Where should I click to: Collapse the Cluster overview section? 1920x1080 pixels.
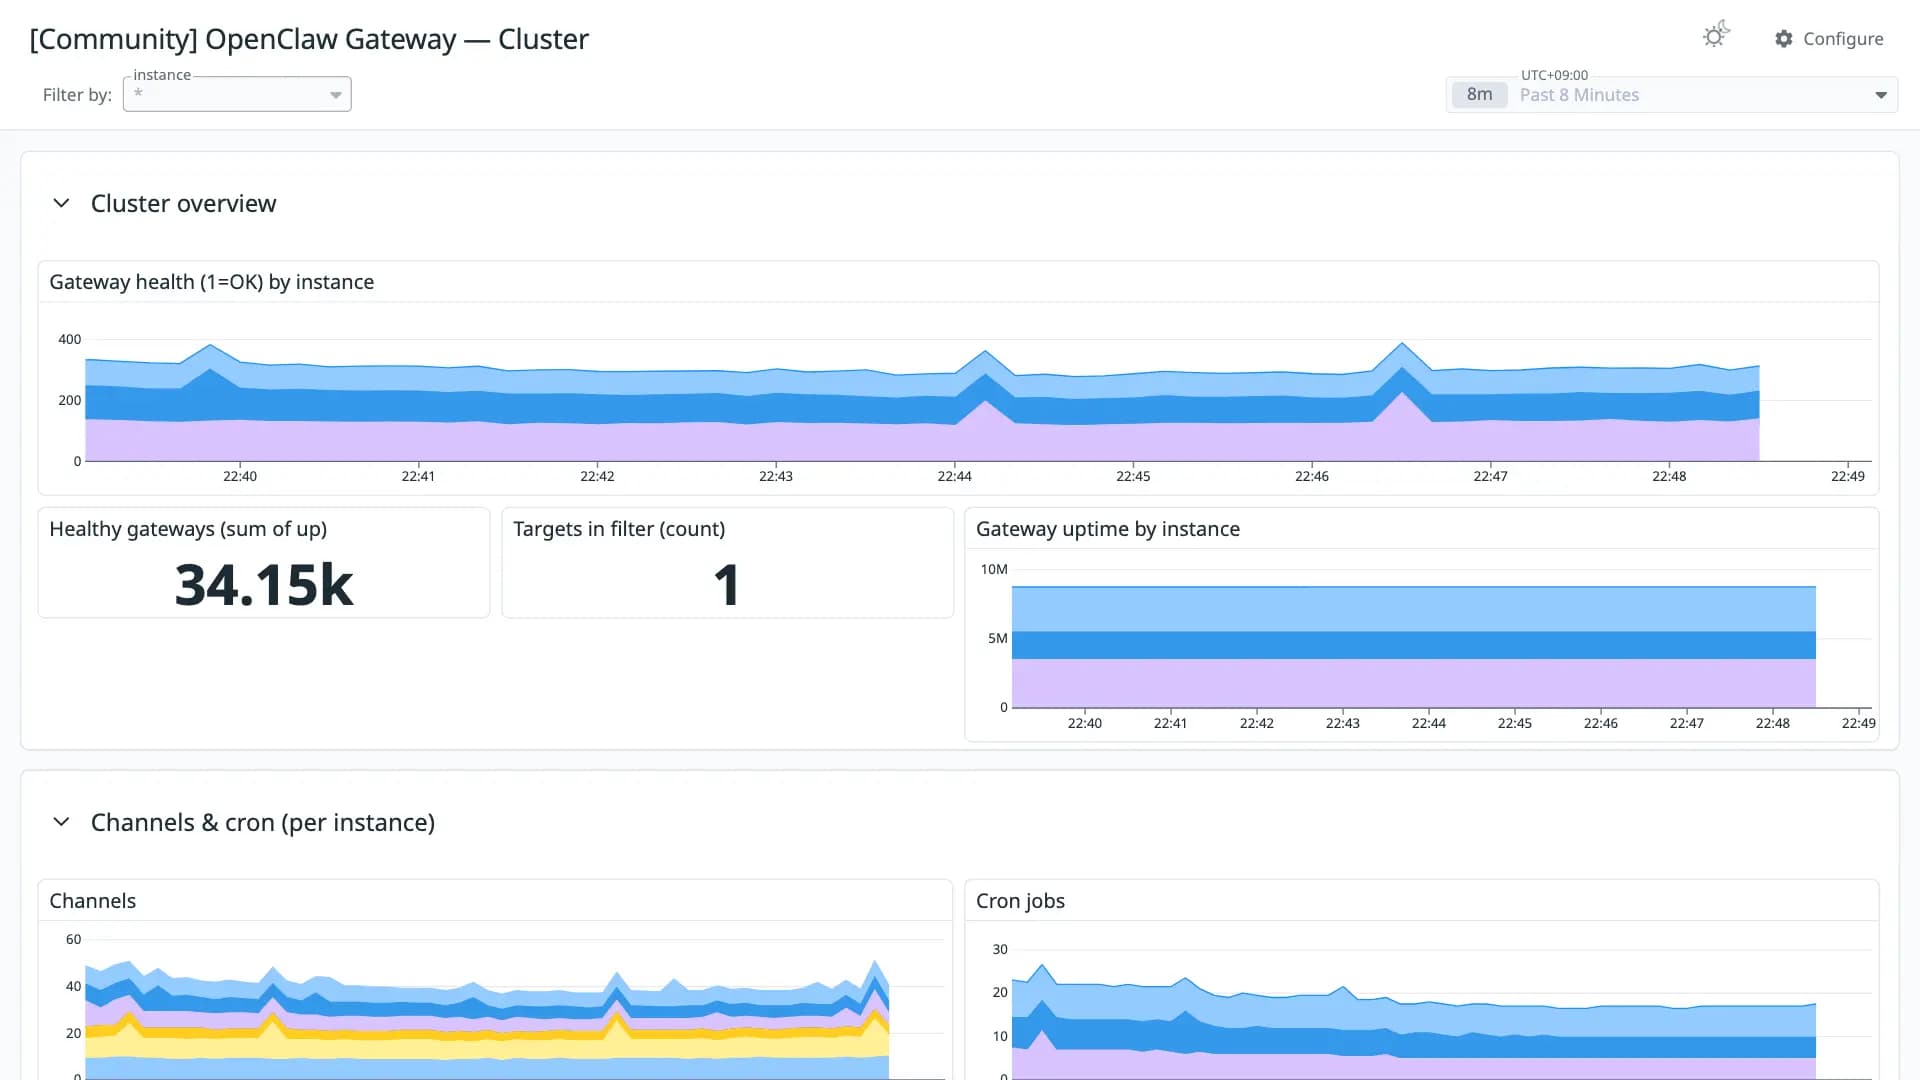coord(61,203)
